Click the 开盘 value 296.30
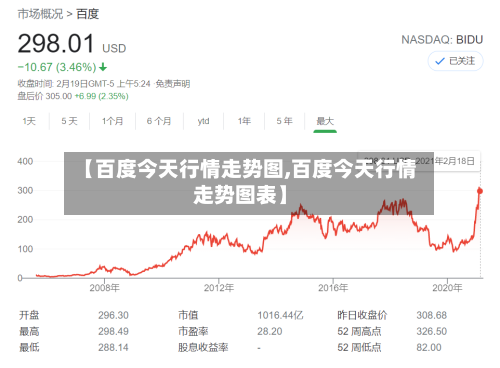The image size is (500, 368). click(x=113, y=315)
